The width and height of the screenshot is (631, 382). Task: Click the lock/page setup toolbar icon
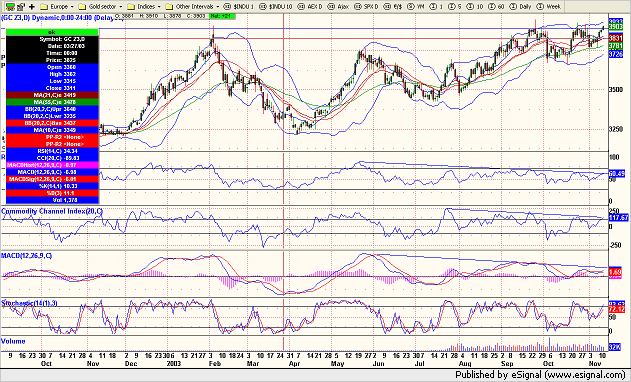click(21, 6)
